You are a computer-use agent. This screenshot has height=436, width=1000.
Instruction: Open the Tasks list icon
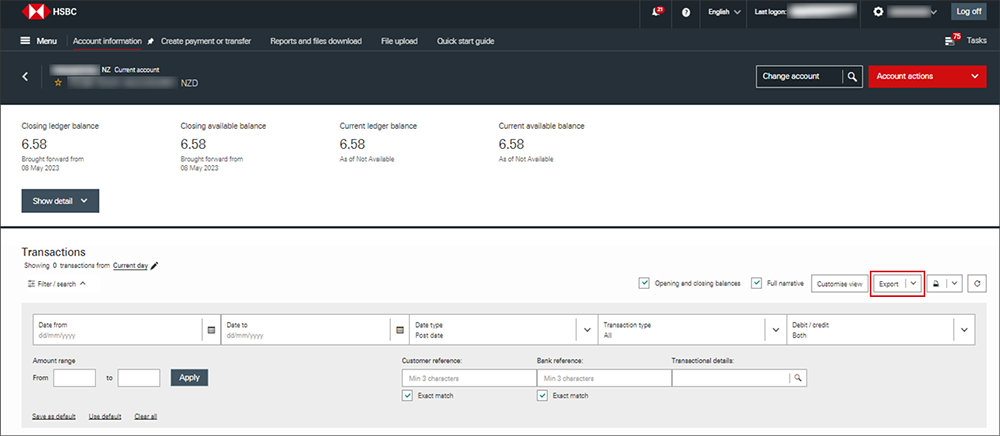click(951, 41)
